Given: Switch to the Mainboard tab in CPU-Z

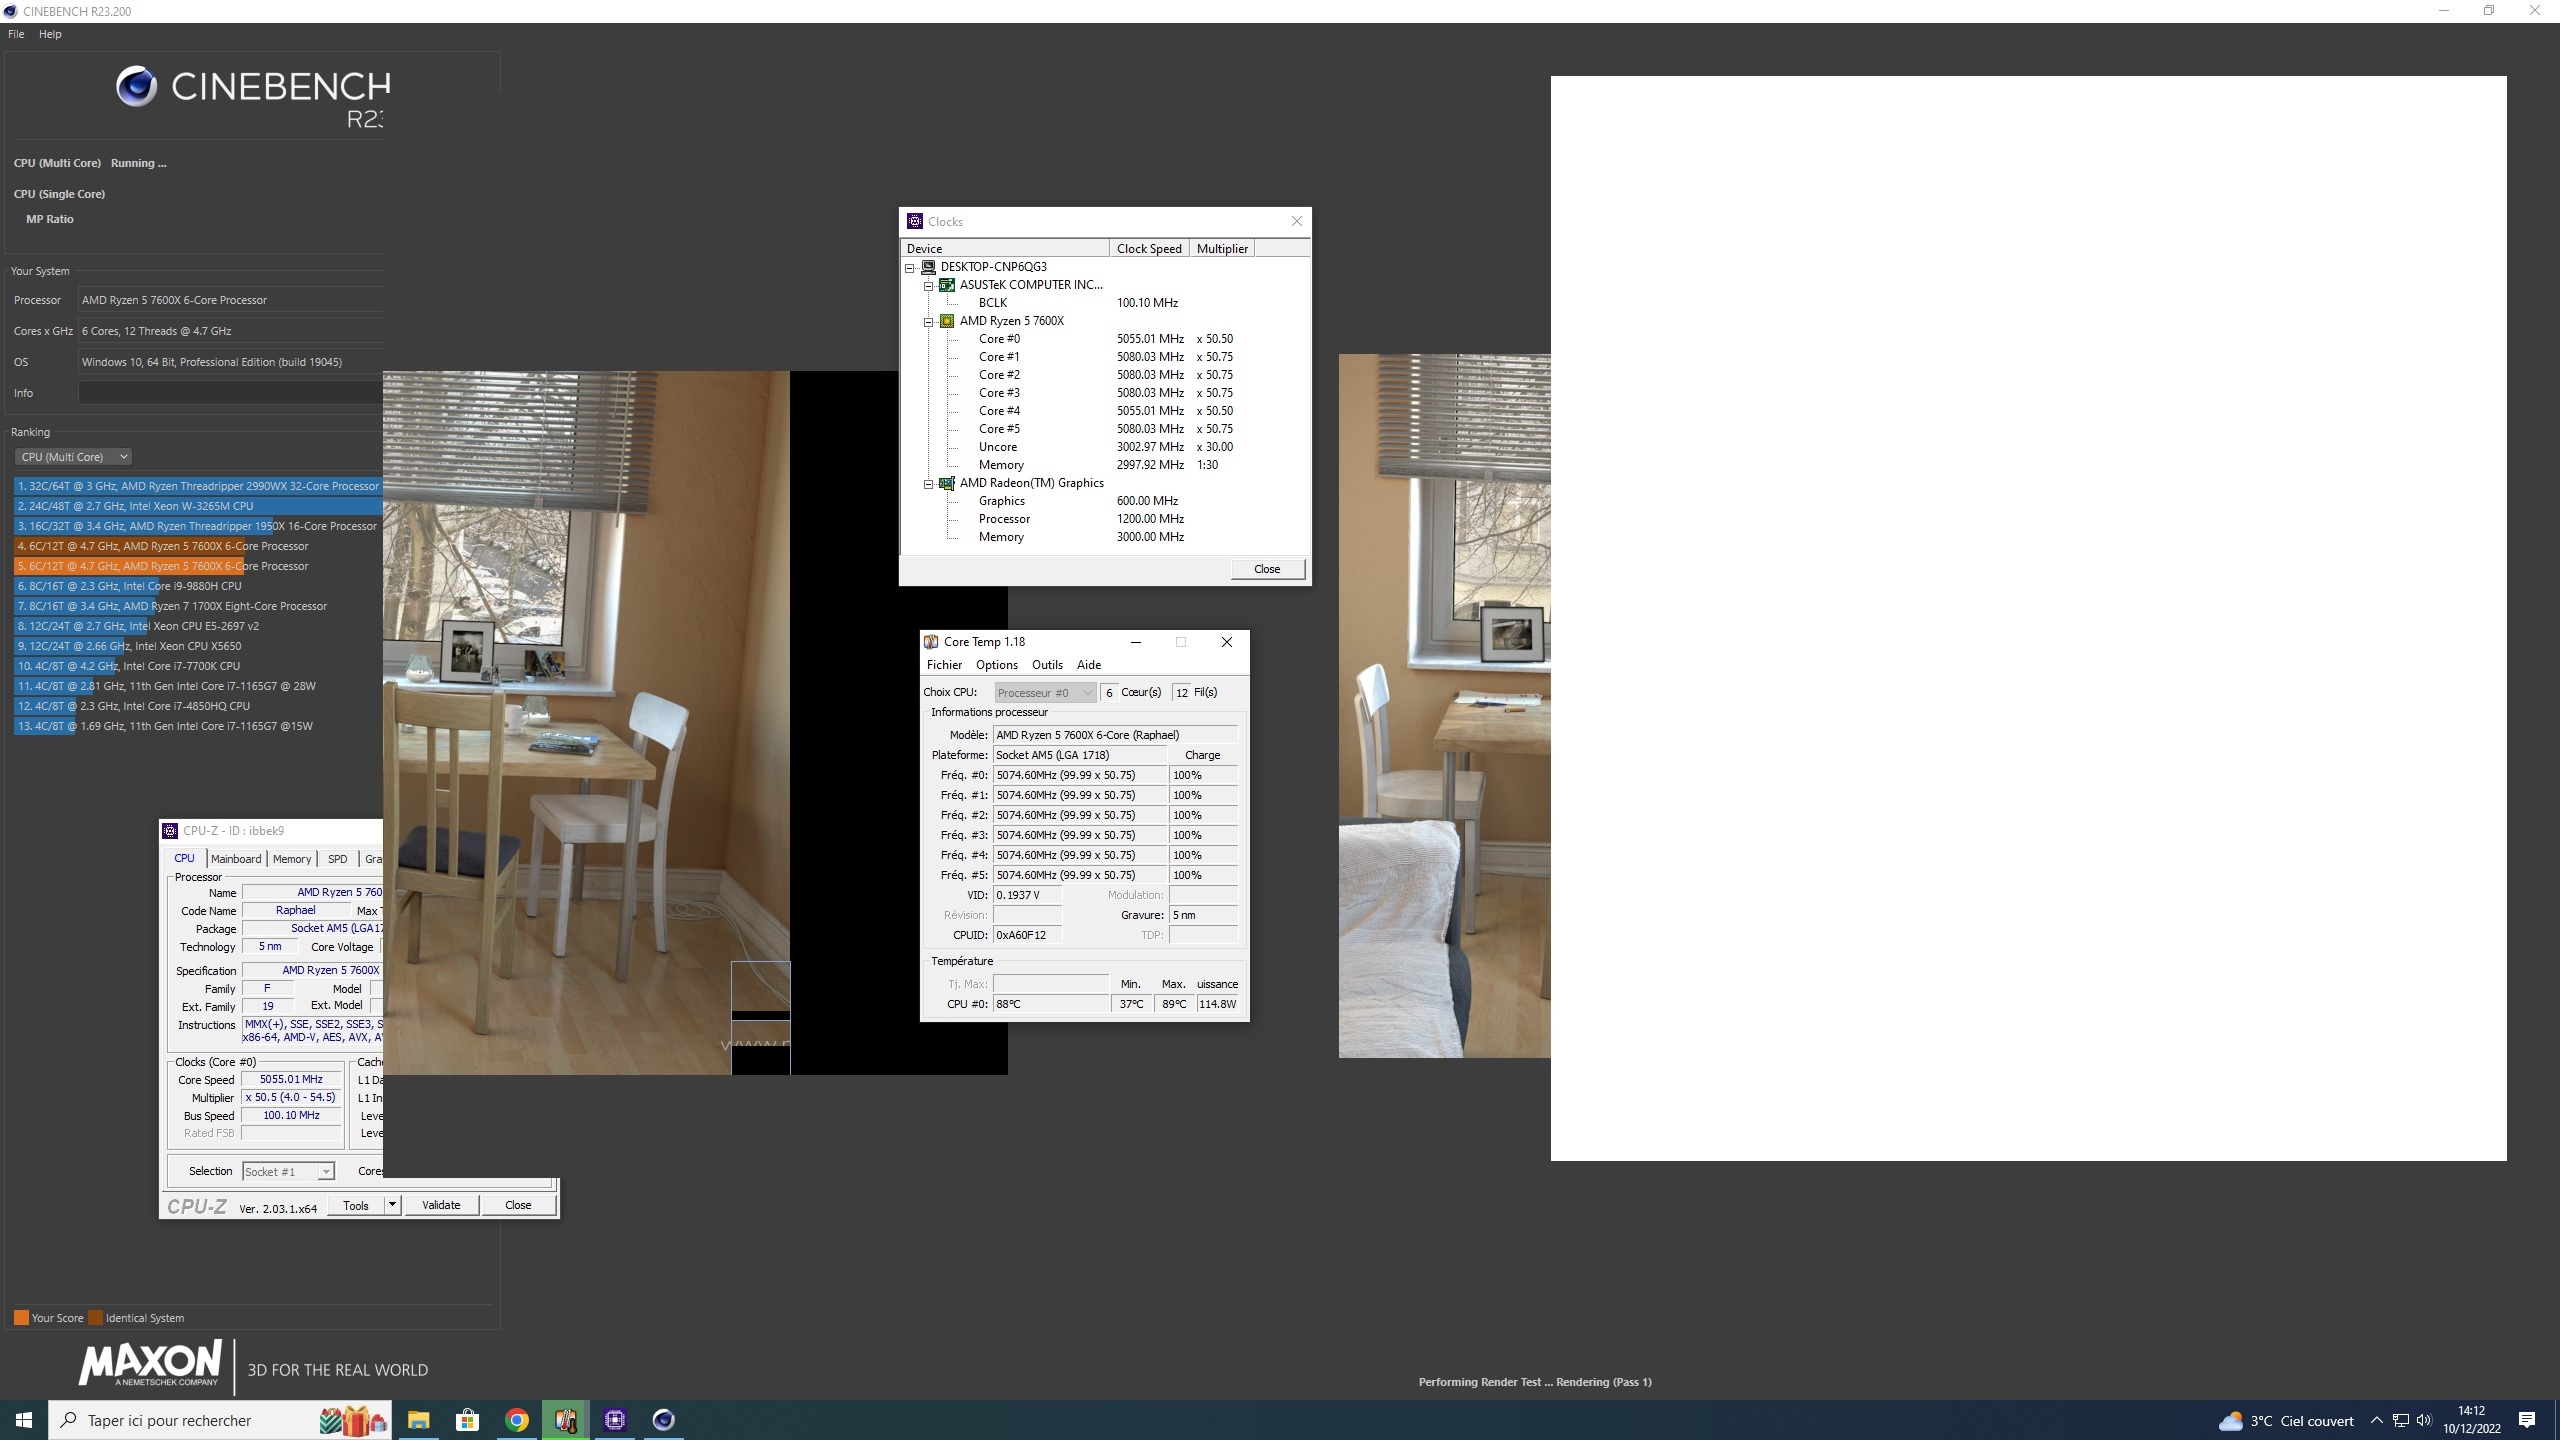Looking at the screenshot, I should click(x=236, y=859).
